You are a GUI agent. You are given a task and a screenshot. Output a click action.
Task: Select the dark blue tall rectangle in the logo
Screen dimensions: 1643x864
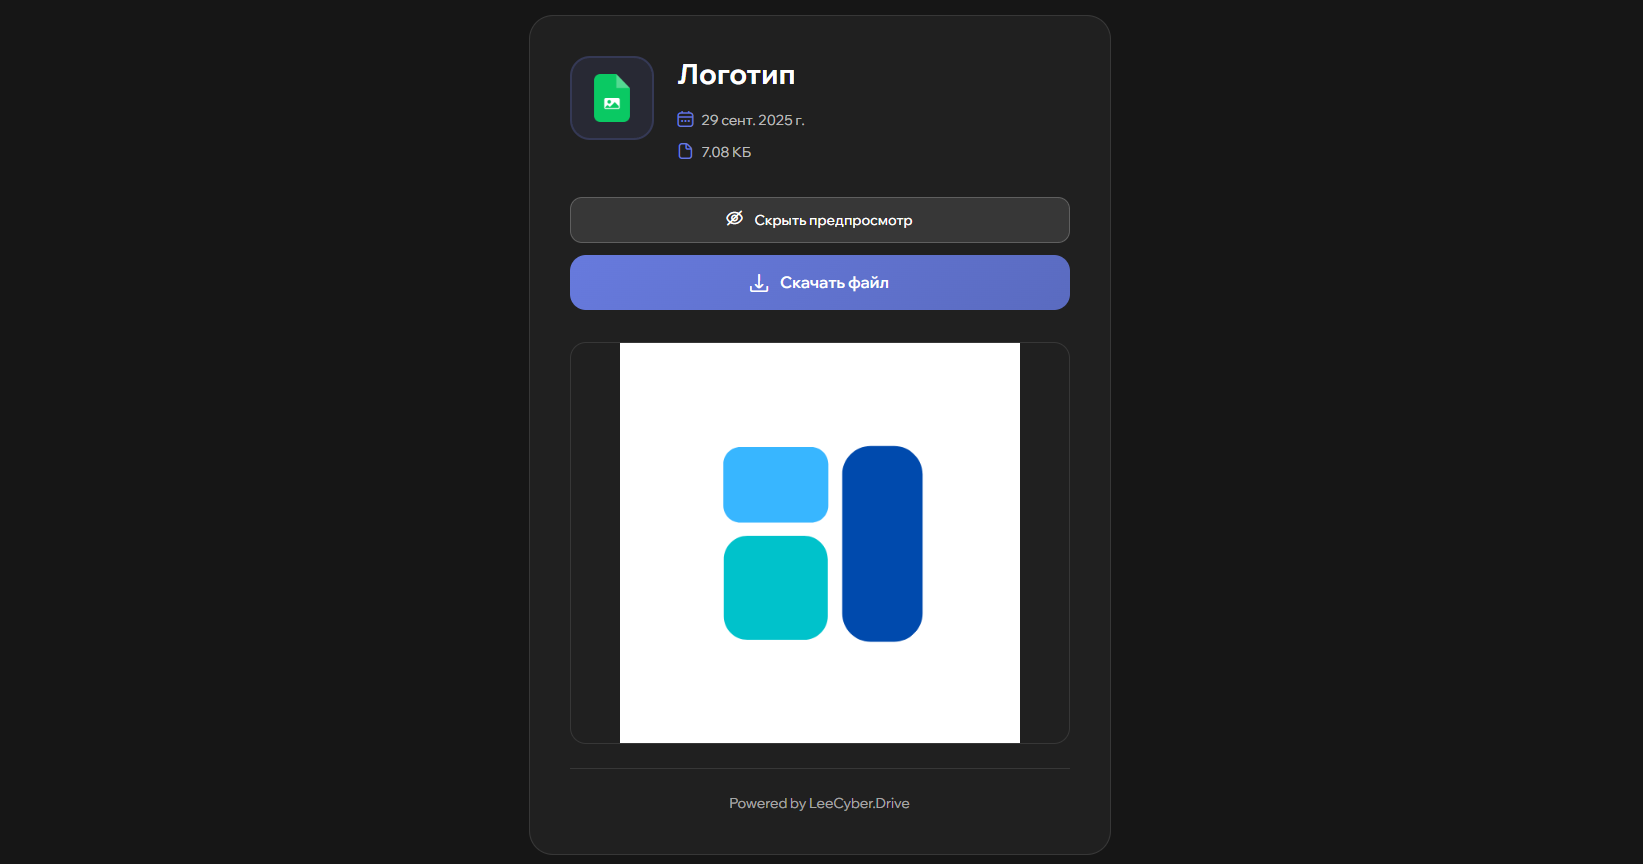[882, 543]
